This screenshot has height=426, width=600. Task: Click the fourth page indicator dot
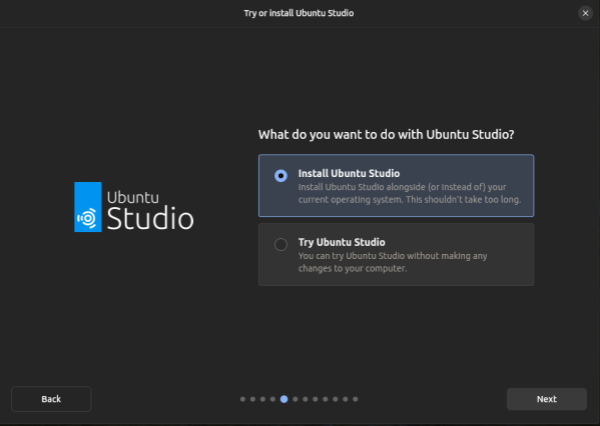point(273,399)
